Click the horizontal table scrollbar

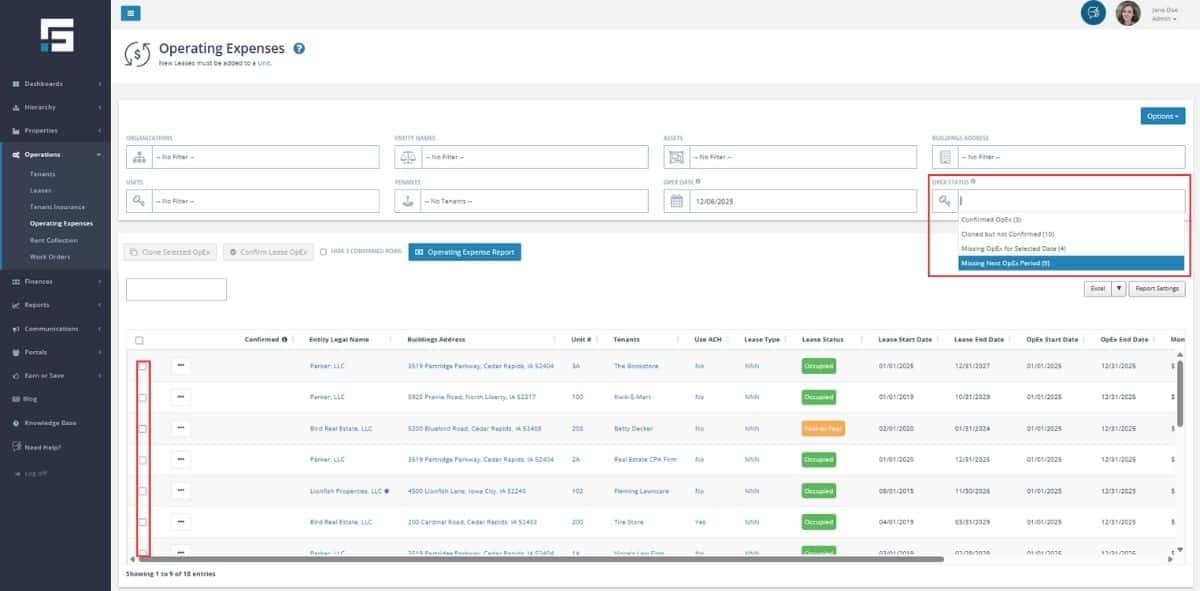coord(540,559)
